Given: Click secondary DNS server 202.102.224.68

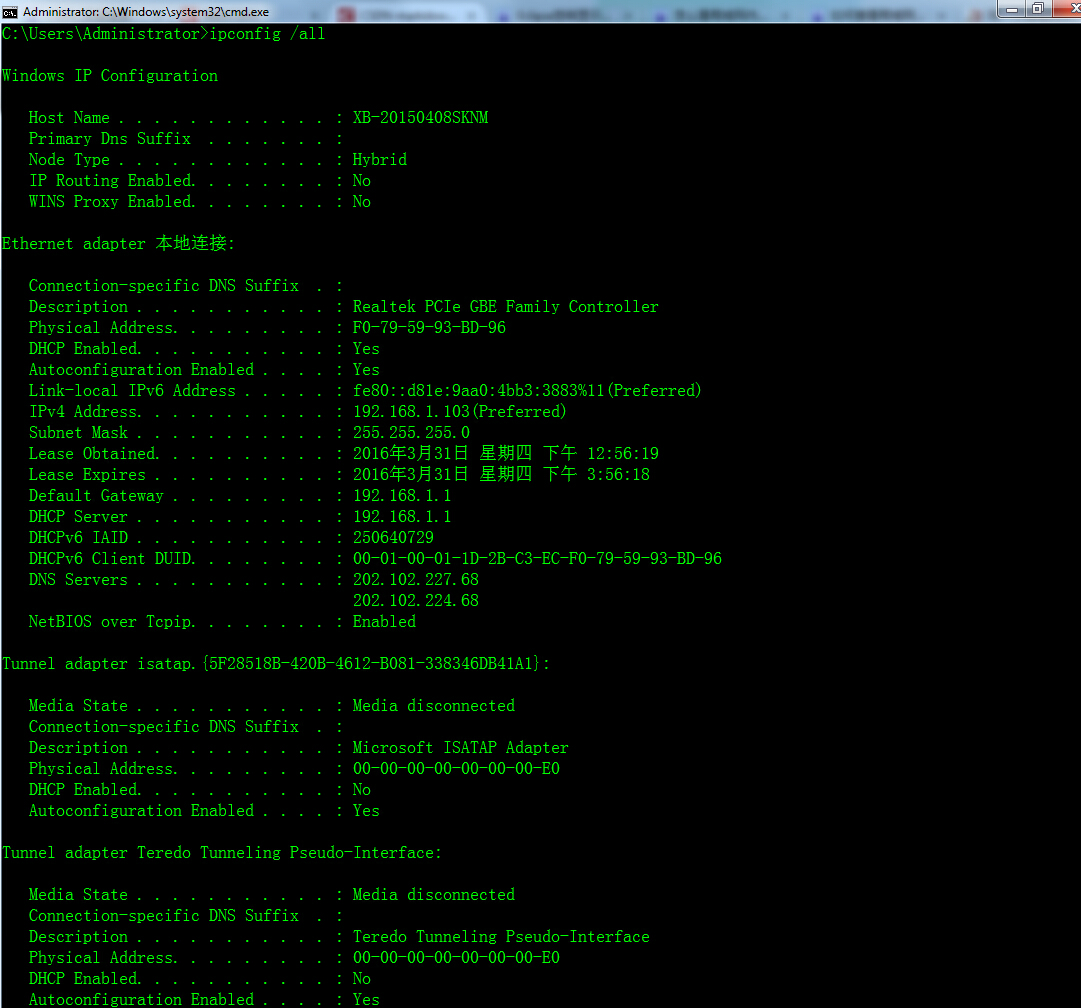Looking at the screenshot, I should pyautogui.click(x=416, y=601).
